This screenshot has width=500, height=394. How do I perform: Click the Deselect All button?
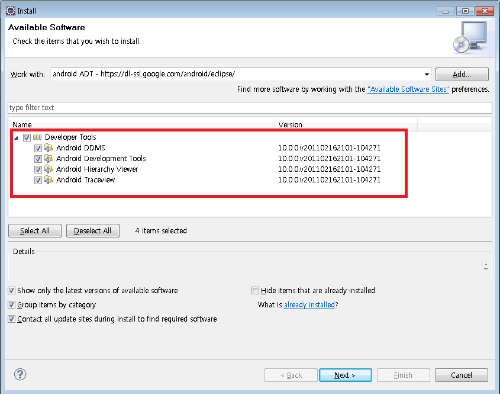pyautogui.click(x=93, y=231)
